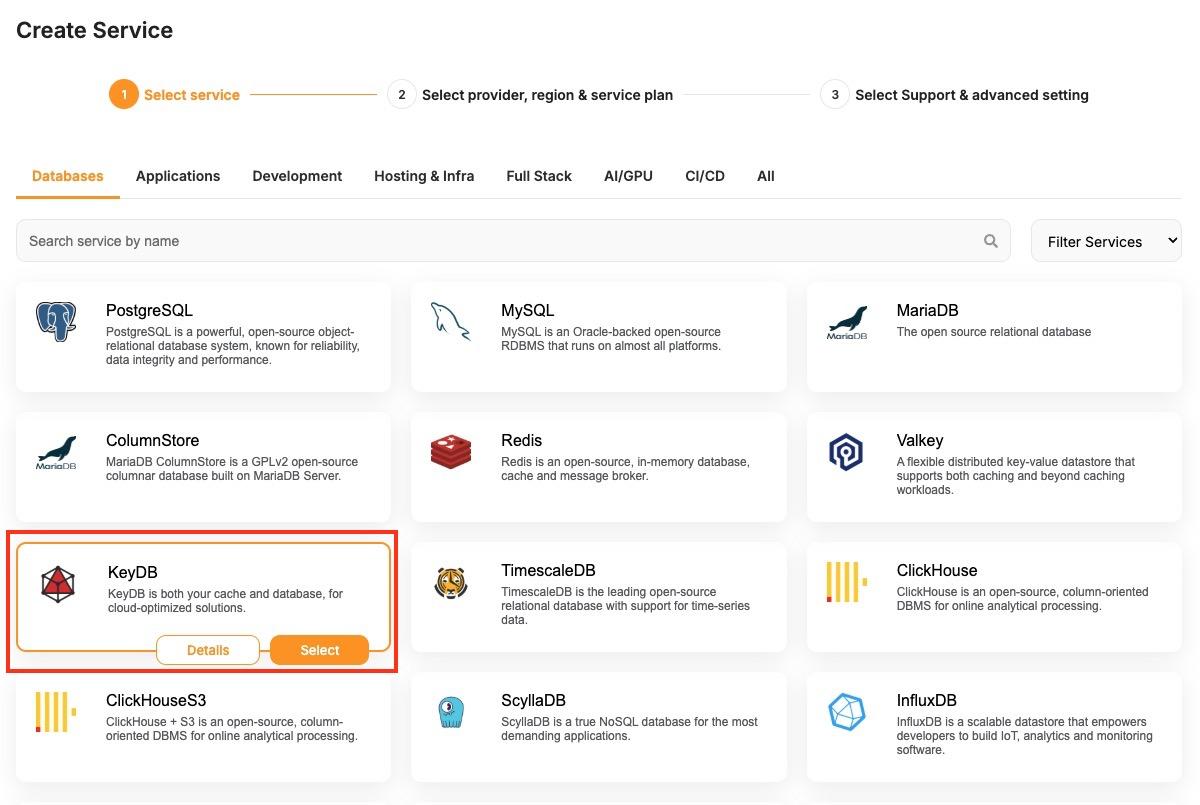
Task: Choose the MariaDB service card
Action: point(993,335)
